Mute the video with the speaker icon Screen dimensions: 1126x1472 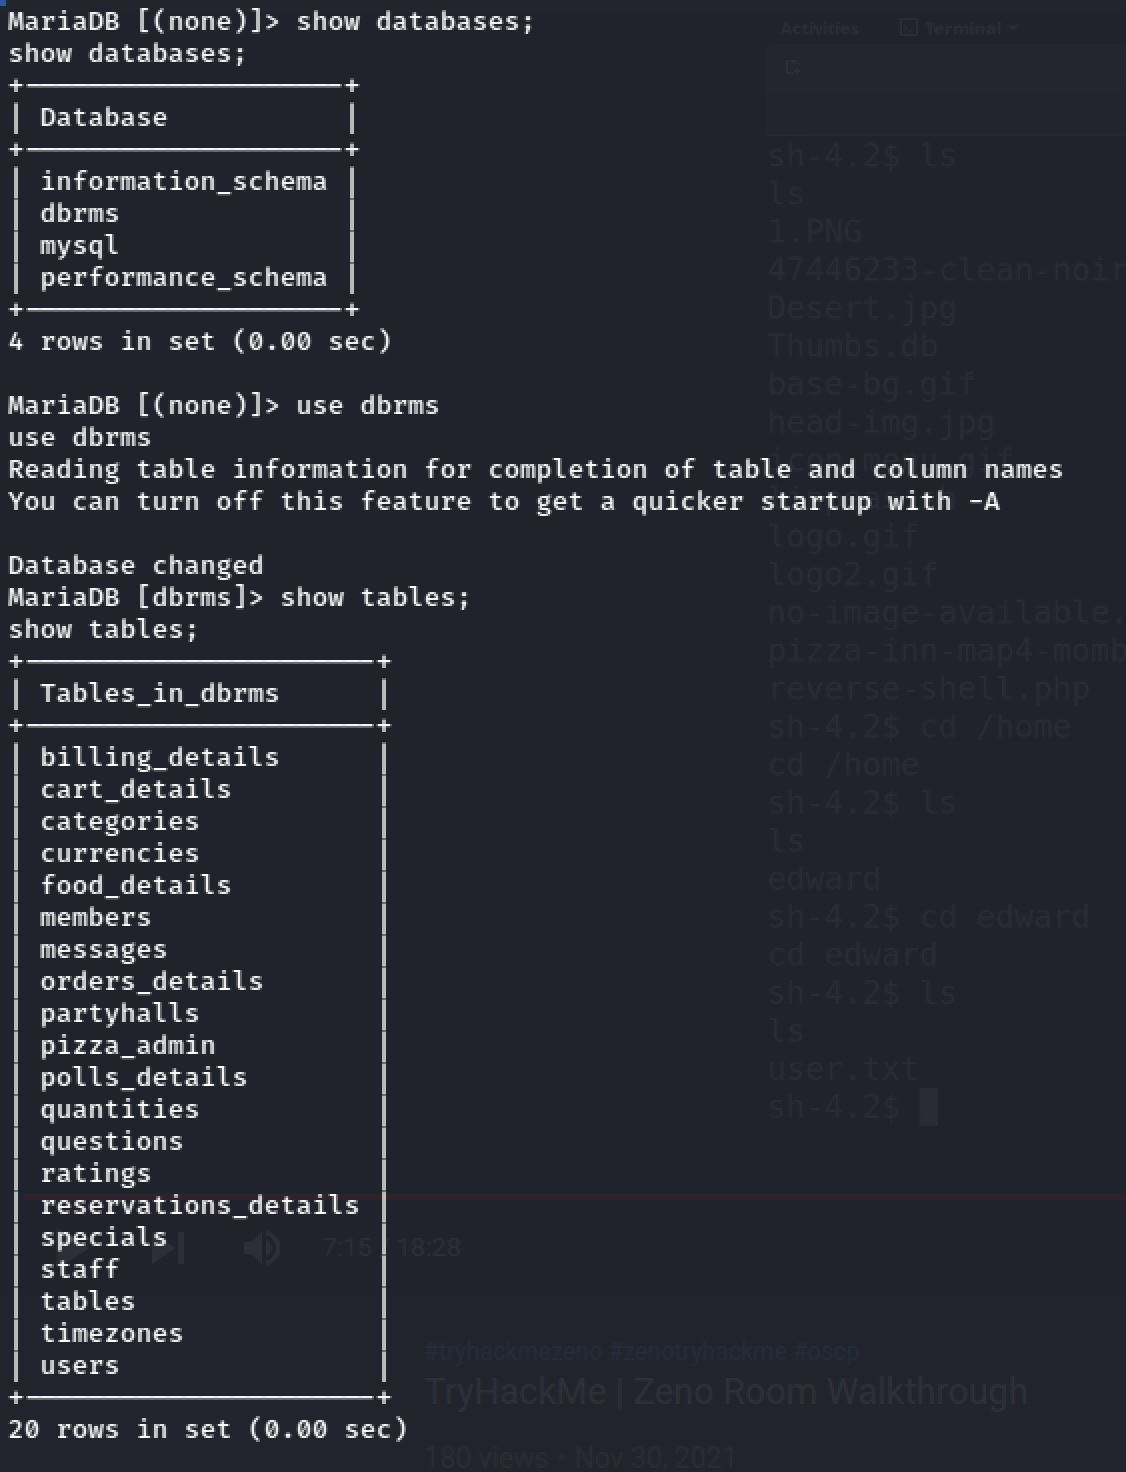pyautogui.click(x=261, y=1247)
